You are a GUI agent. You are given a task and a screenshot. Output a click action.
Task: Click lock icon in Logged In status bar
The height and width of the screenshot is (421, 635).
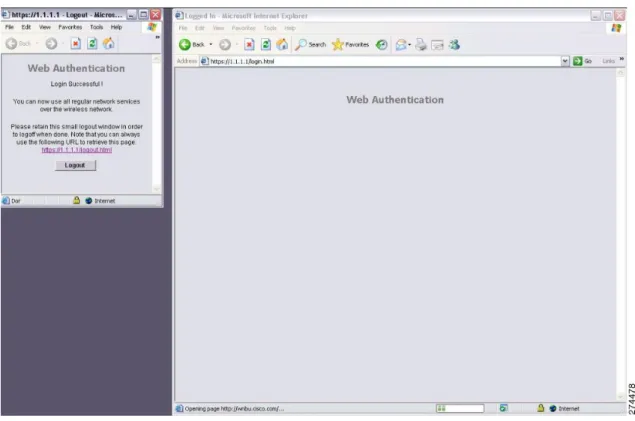point(541,408)
